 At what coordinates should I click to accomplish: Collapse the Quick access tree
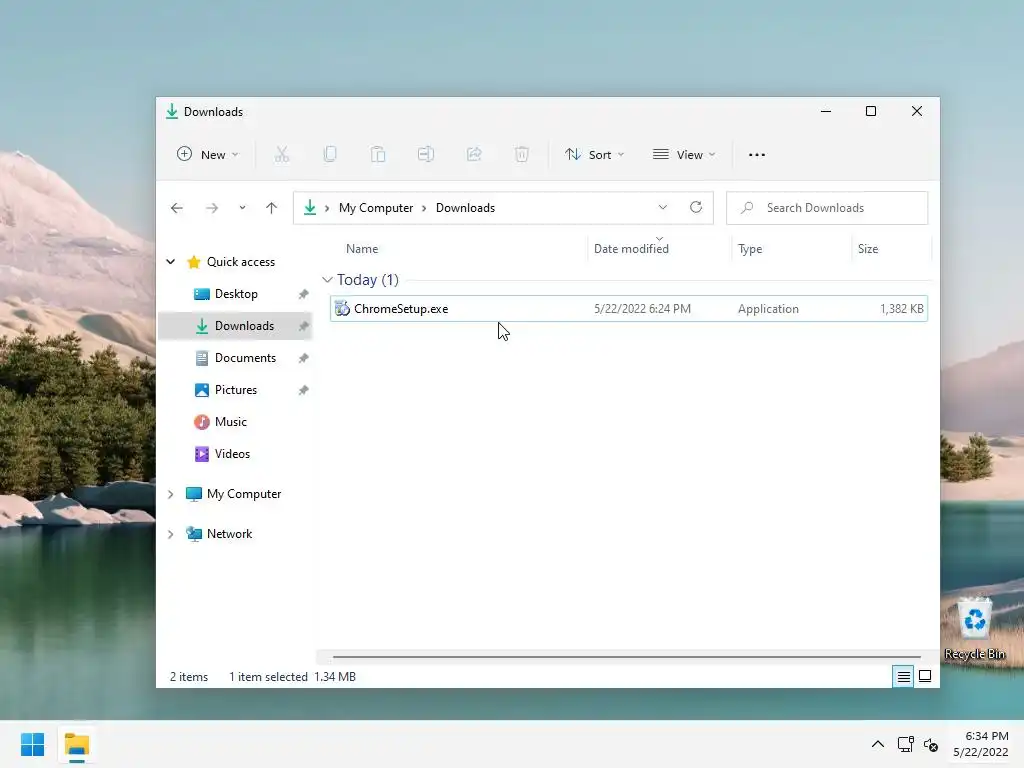pos(170,262)
